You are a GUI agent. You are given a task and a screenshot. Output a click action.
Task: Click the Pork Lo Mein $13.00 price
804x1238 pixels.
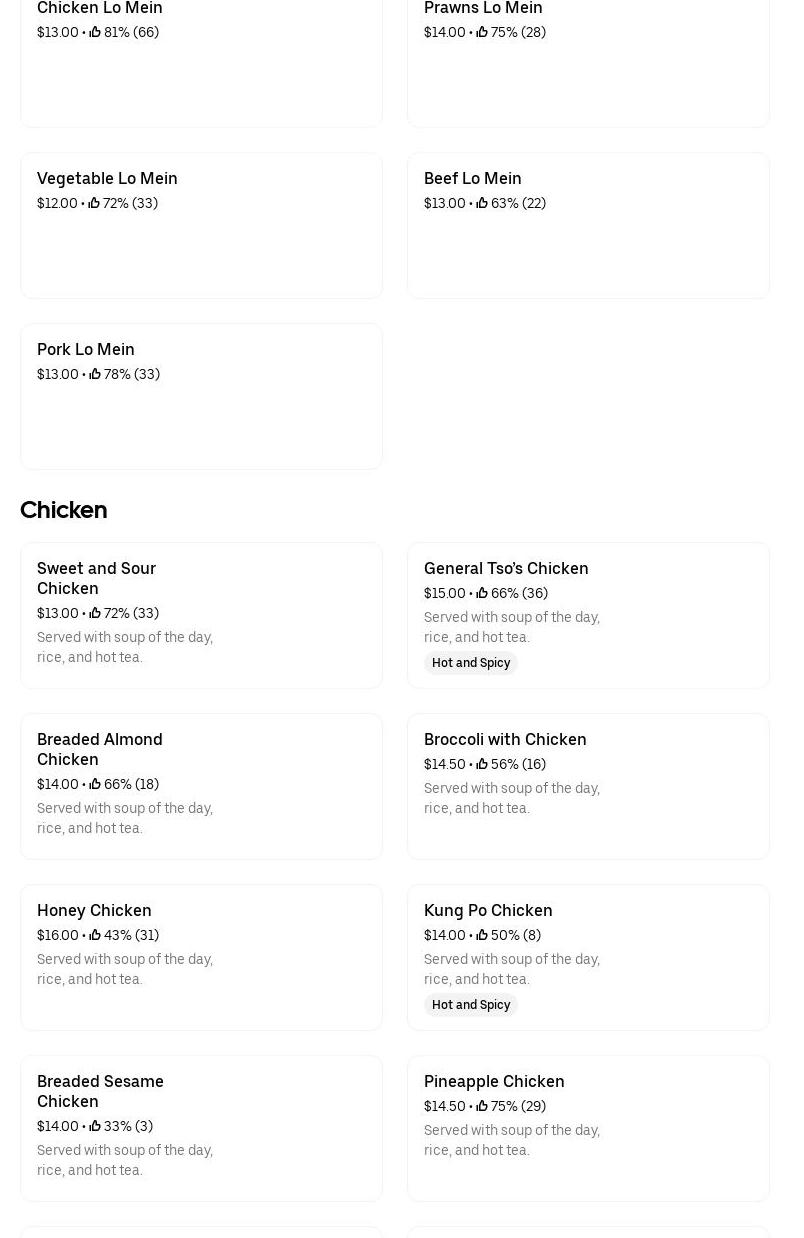(x=57, y=374)
